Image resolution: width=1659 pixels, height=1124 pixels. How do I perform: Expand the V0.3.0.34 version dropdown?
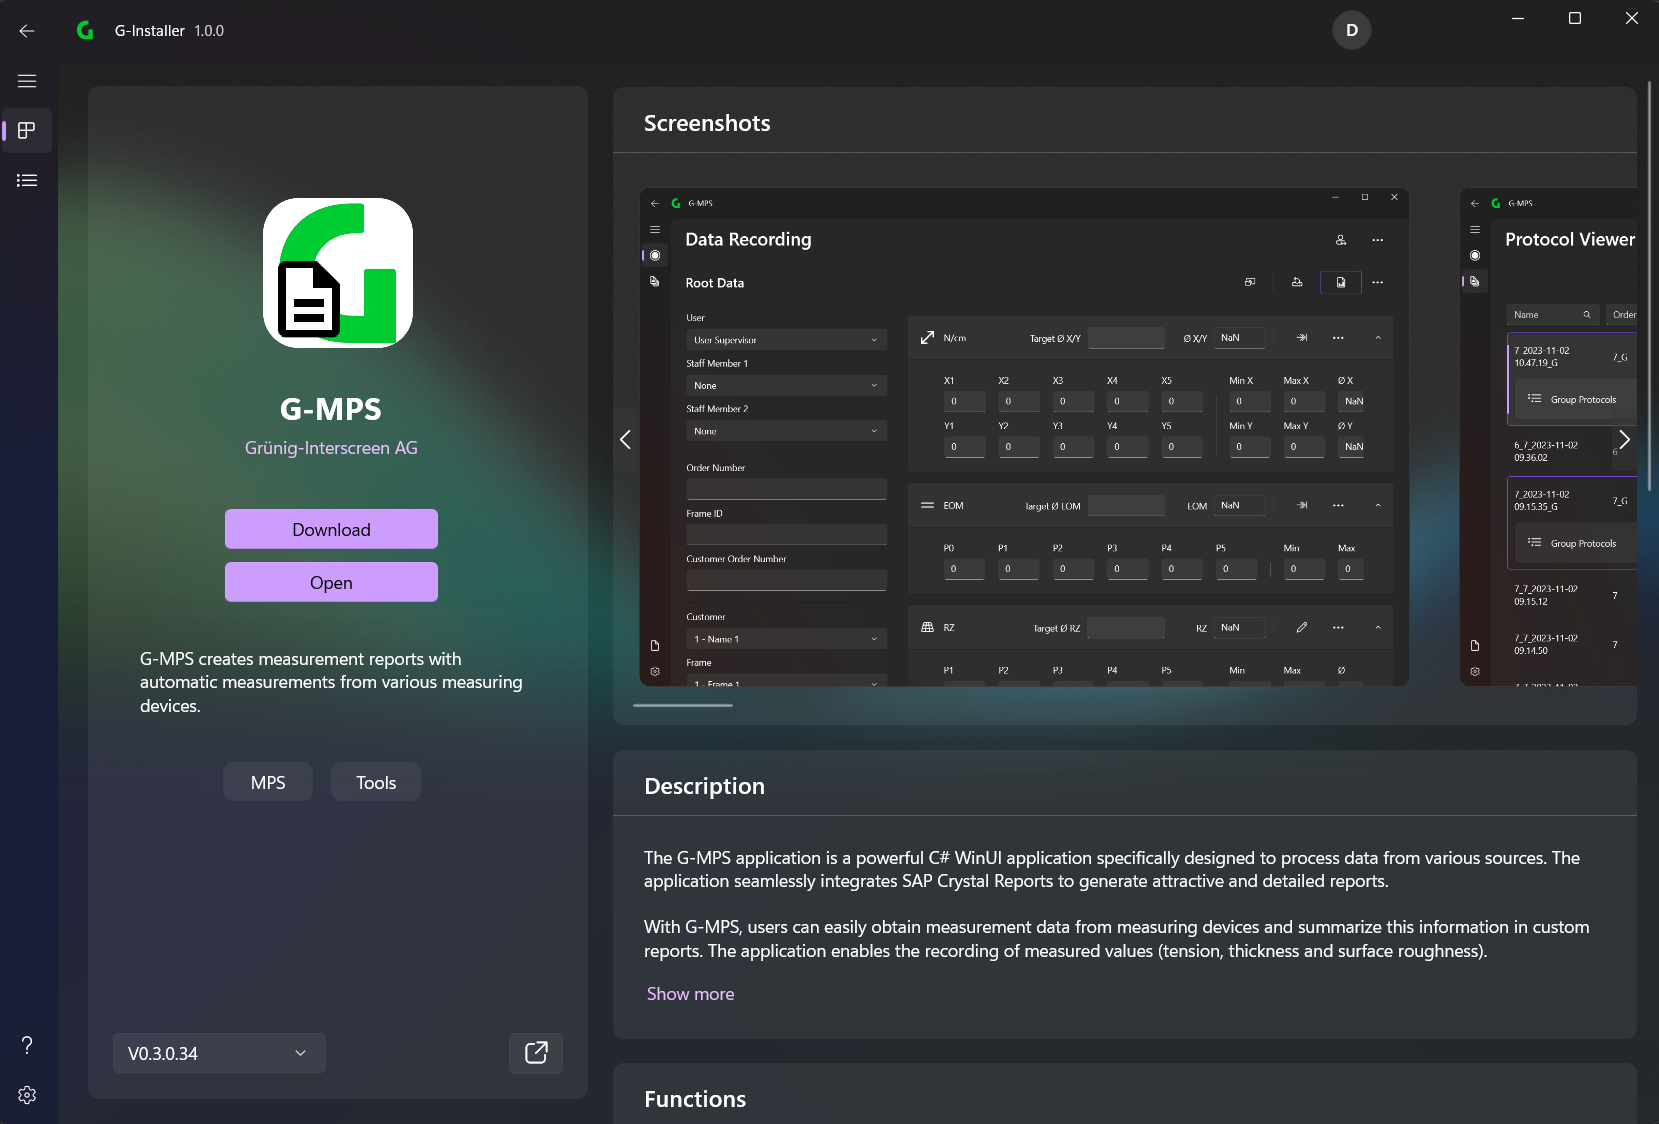(219, 1053)
